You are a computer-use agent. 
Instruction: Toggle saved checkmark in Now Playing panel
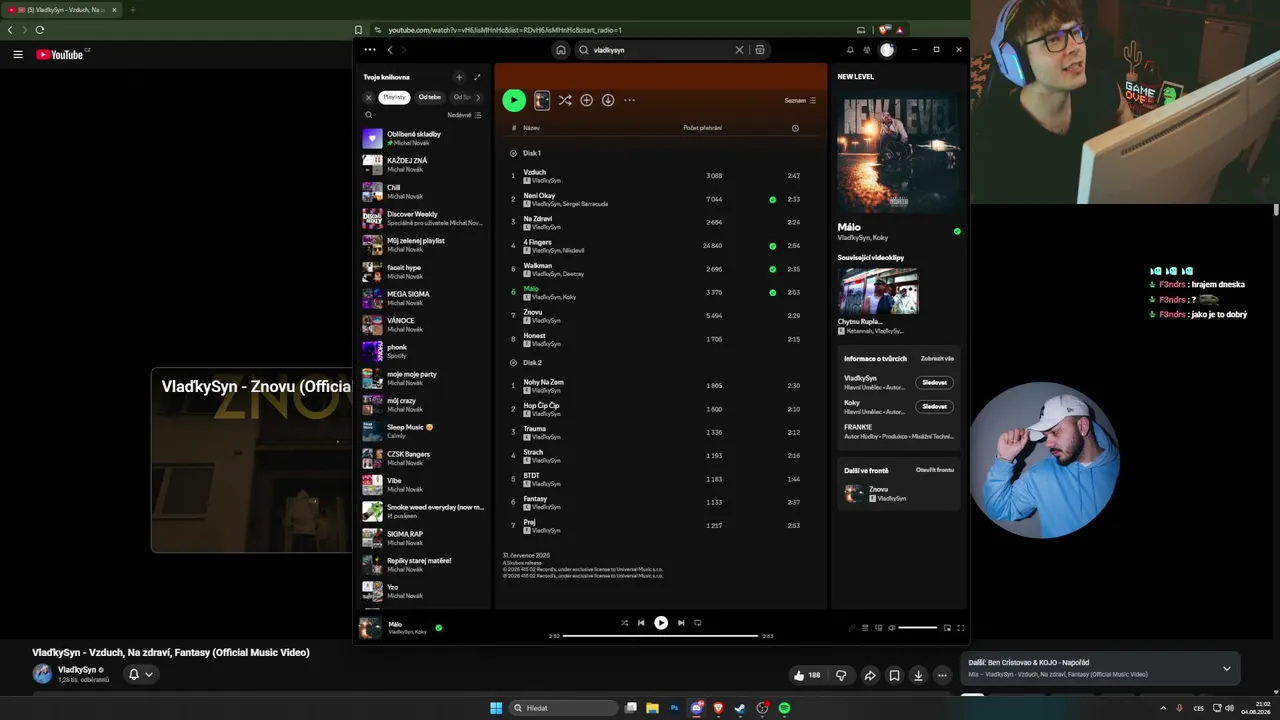pos(957,231)
